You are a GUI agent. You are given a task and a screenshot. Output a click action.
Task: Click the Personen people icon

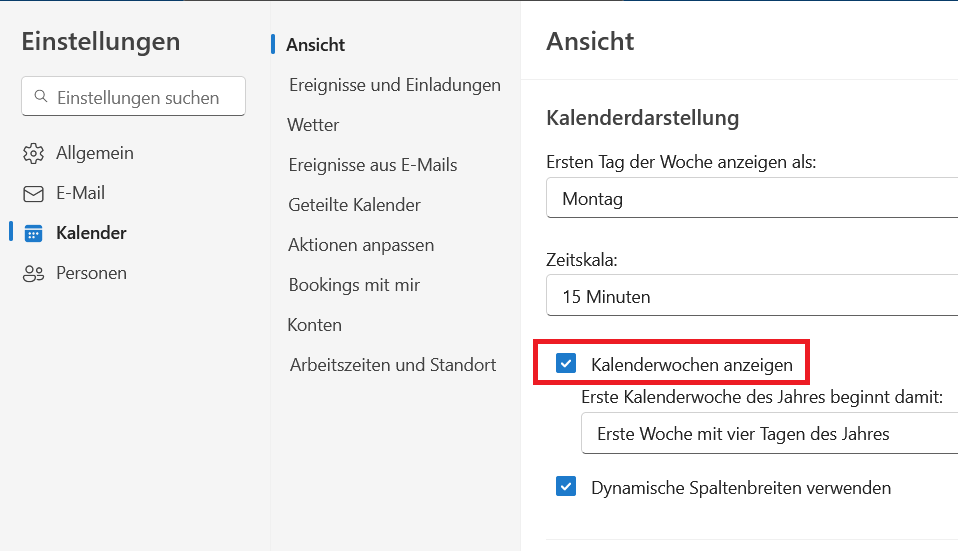pyautogui.click(x=33, y=273)
